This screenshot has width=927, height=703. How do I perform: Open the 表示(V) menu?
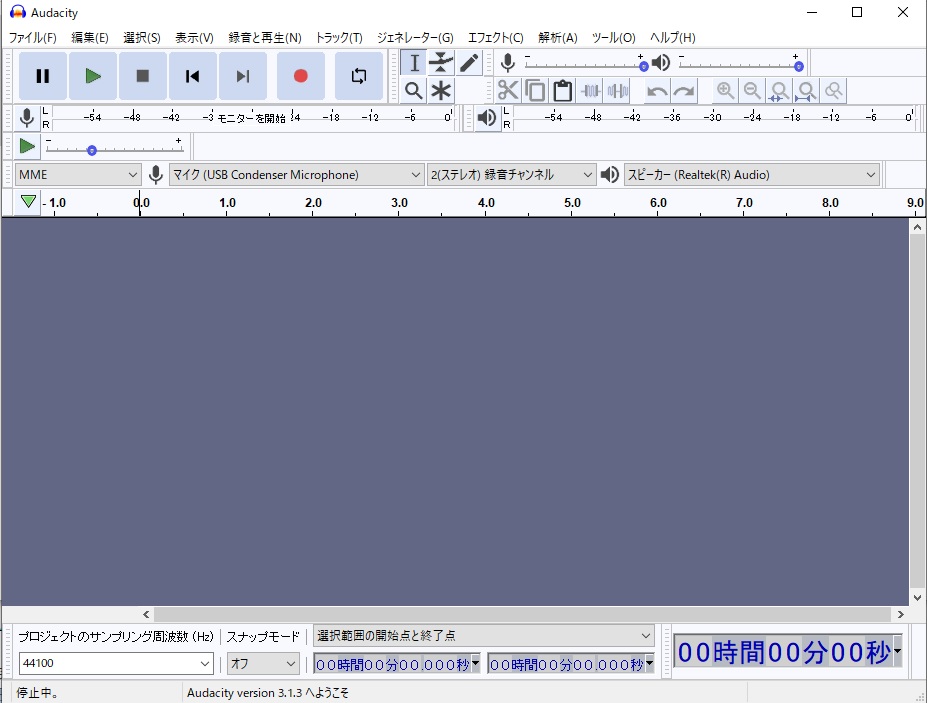click(194, 38)
